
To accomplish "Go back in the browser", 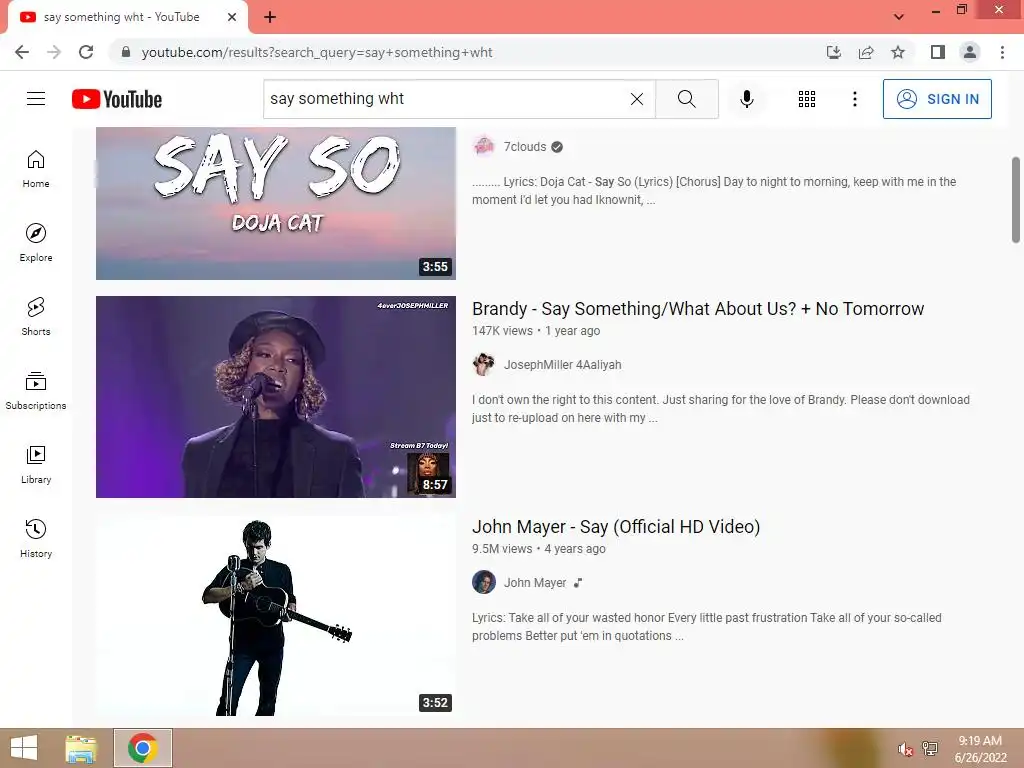I will 22,52.
